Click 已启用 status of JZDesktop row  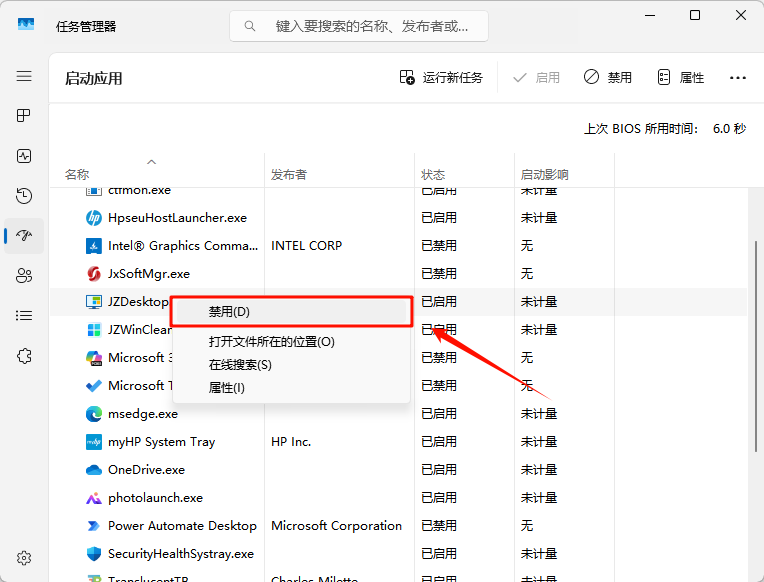[439, 302]
